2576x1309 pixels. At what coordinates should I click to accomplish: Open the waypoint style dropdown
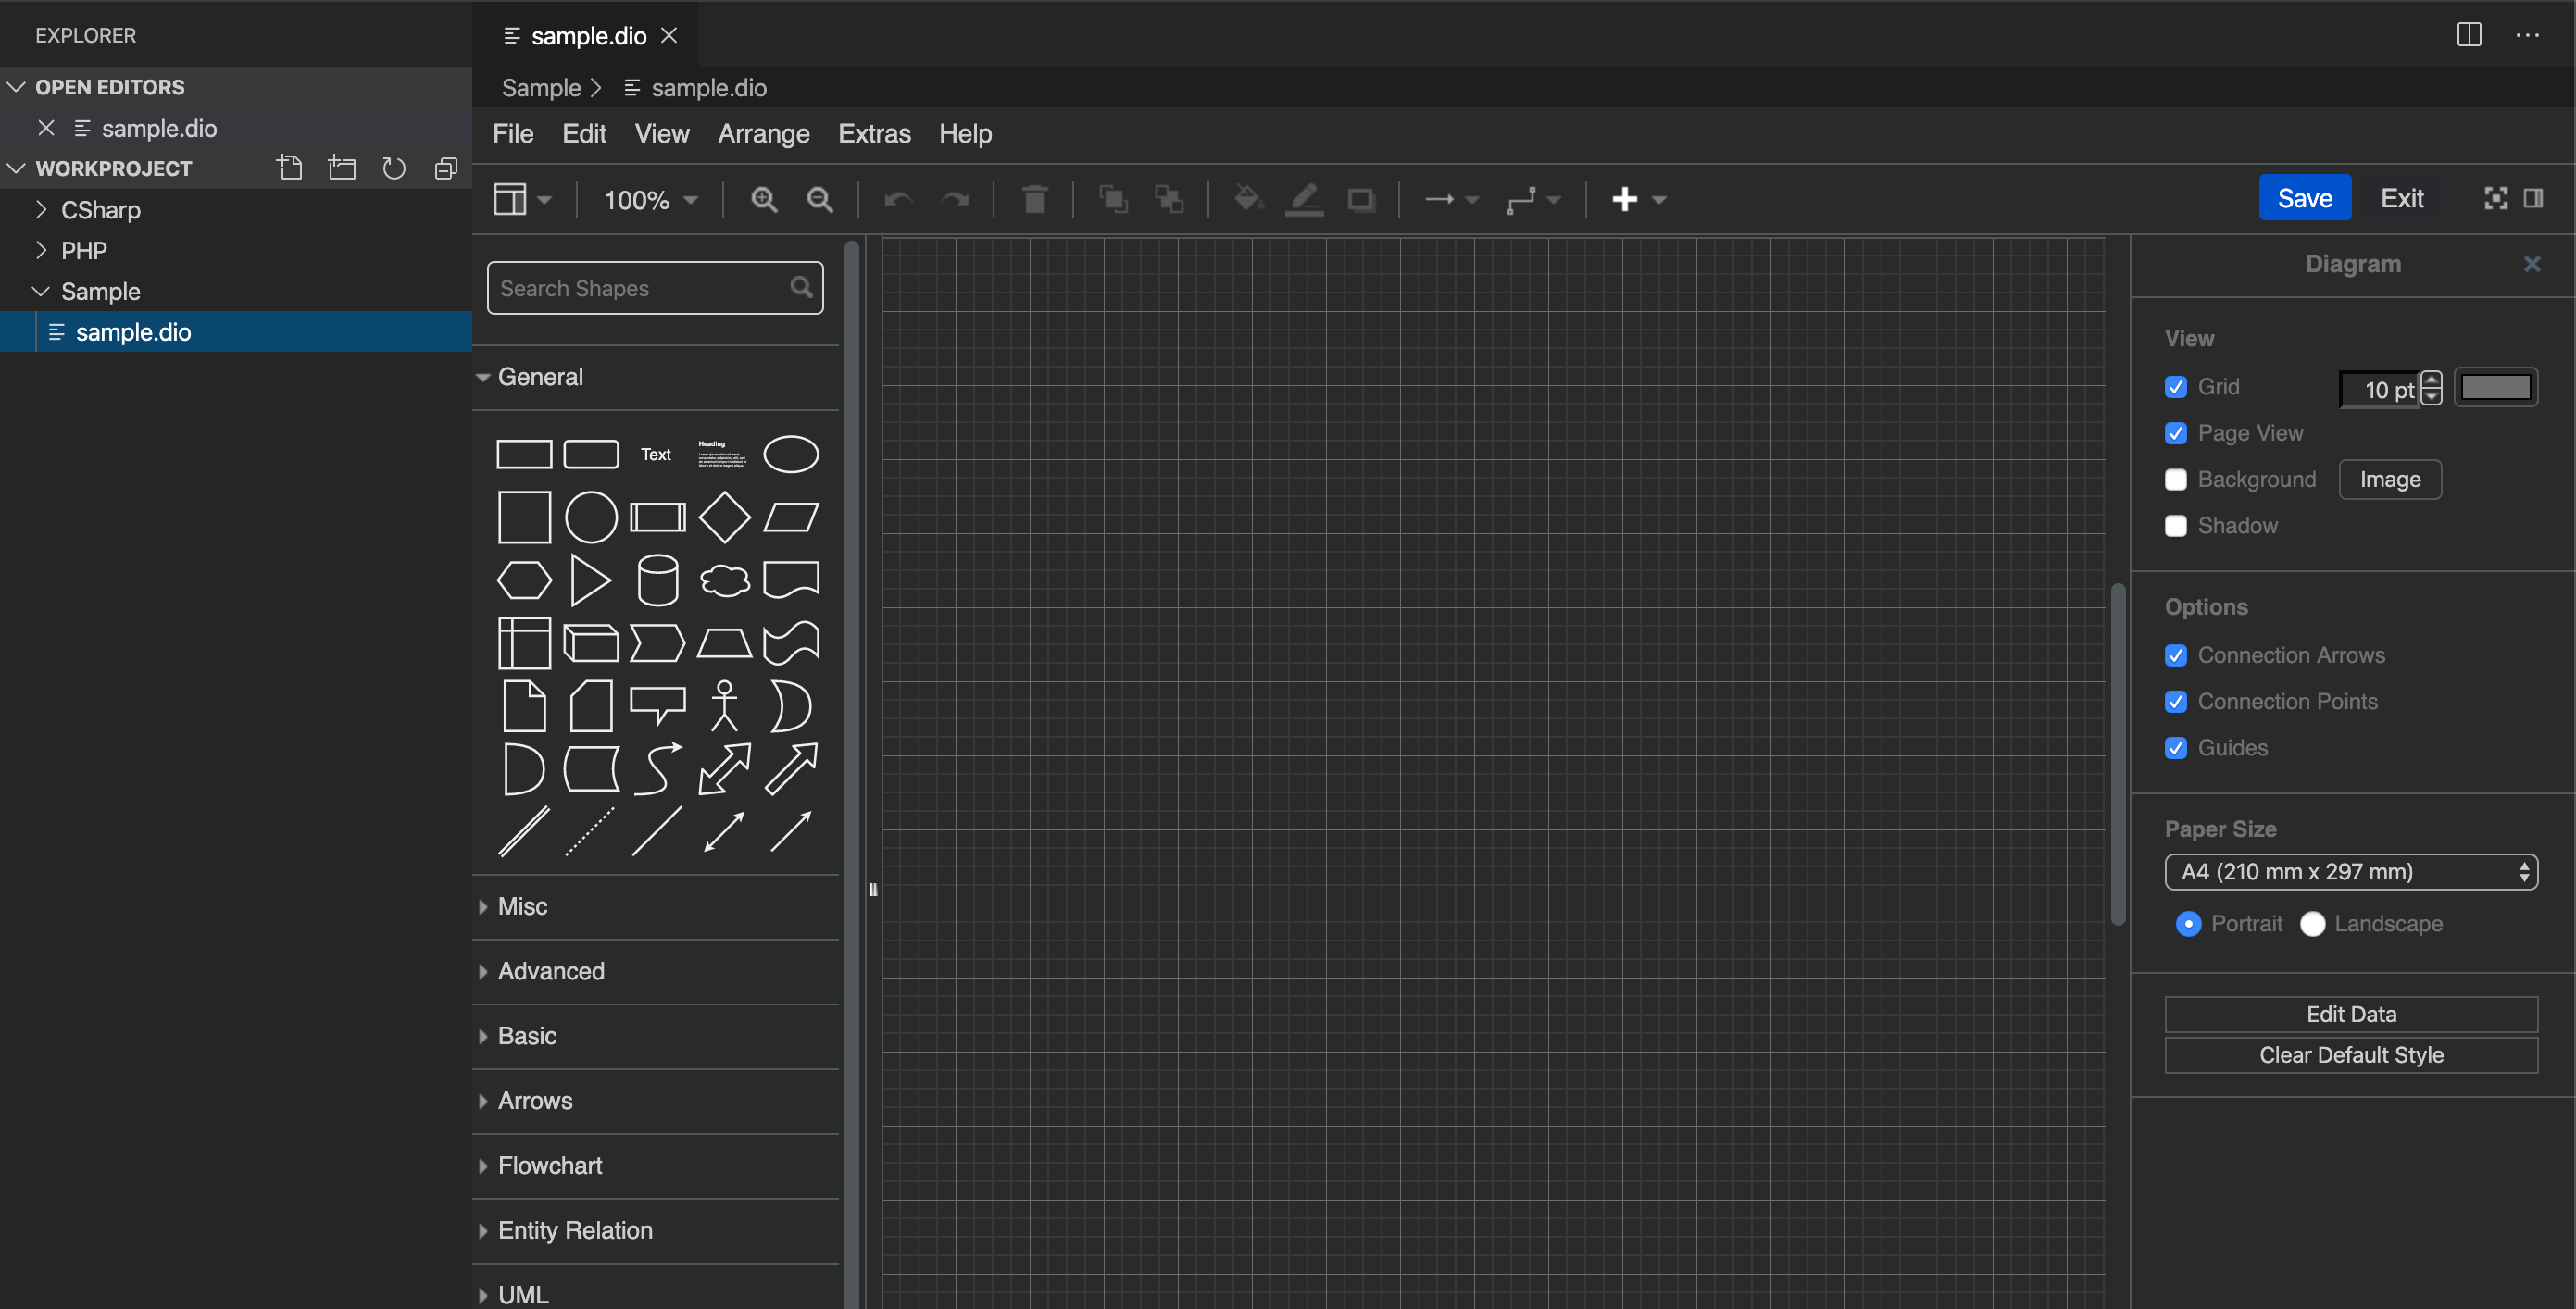[1534, 200]
